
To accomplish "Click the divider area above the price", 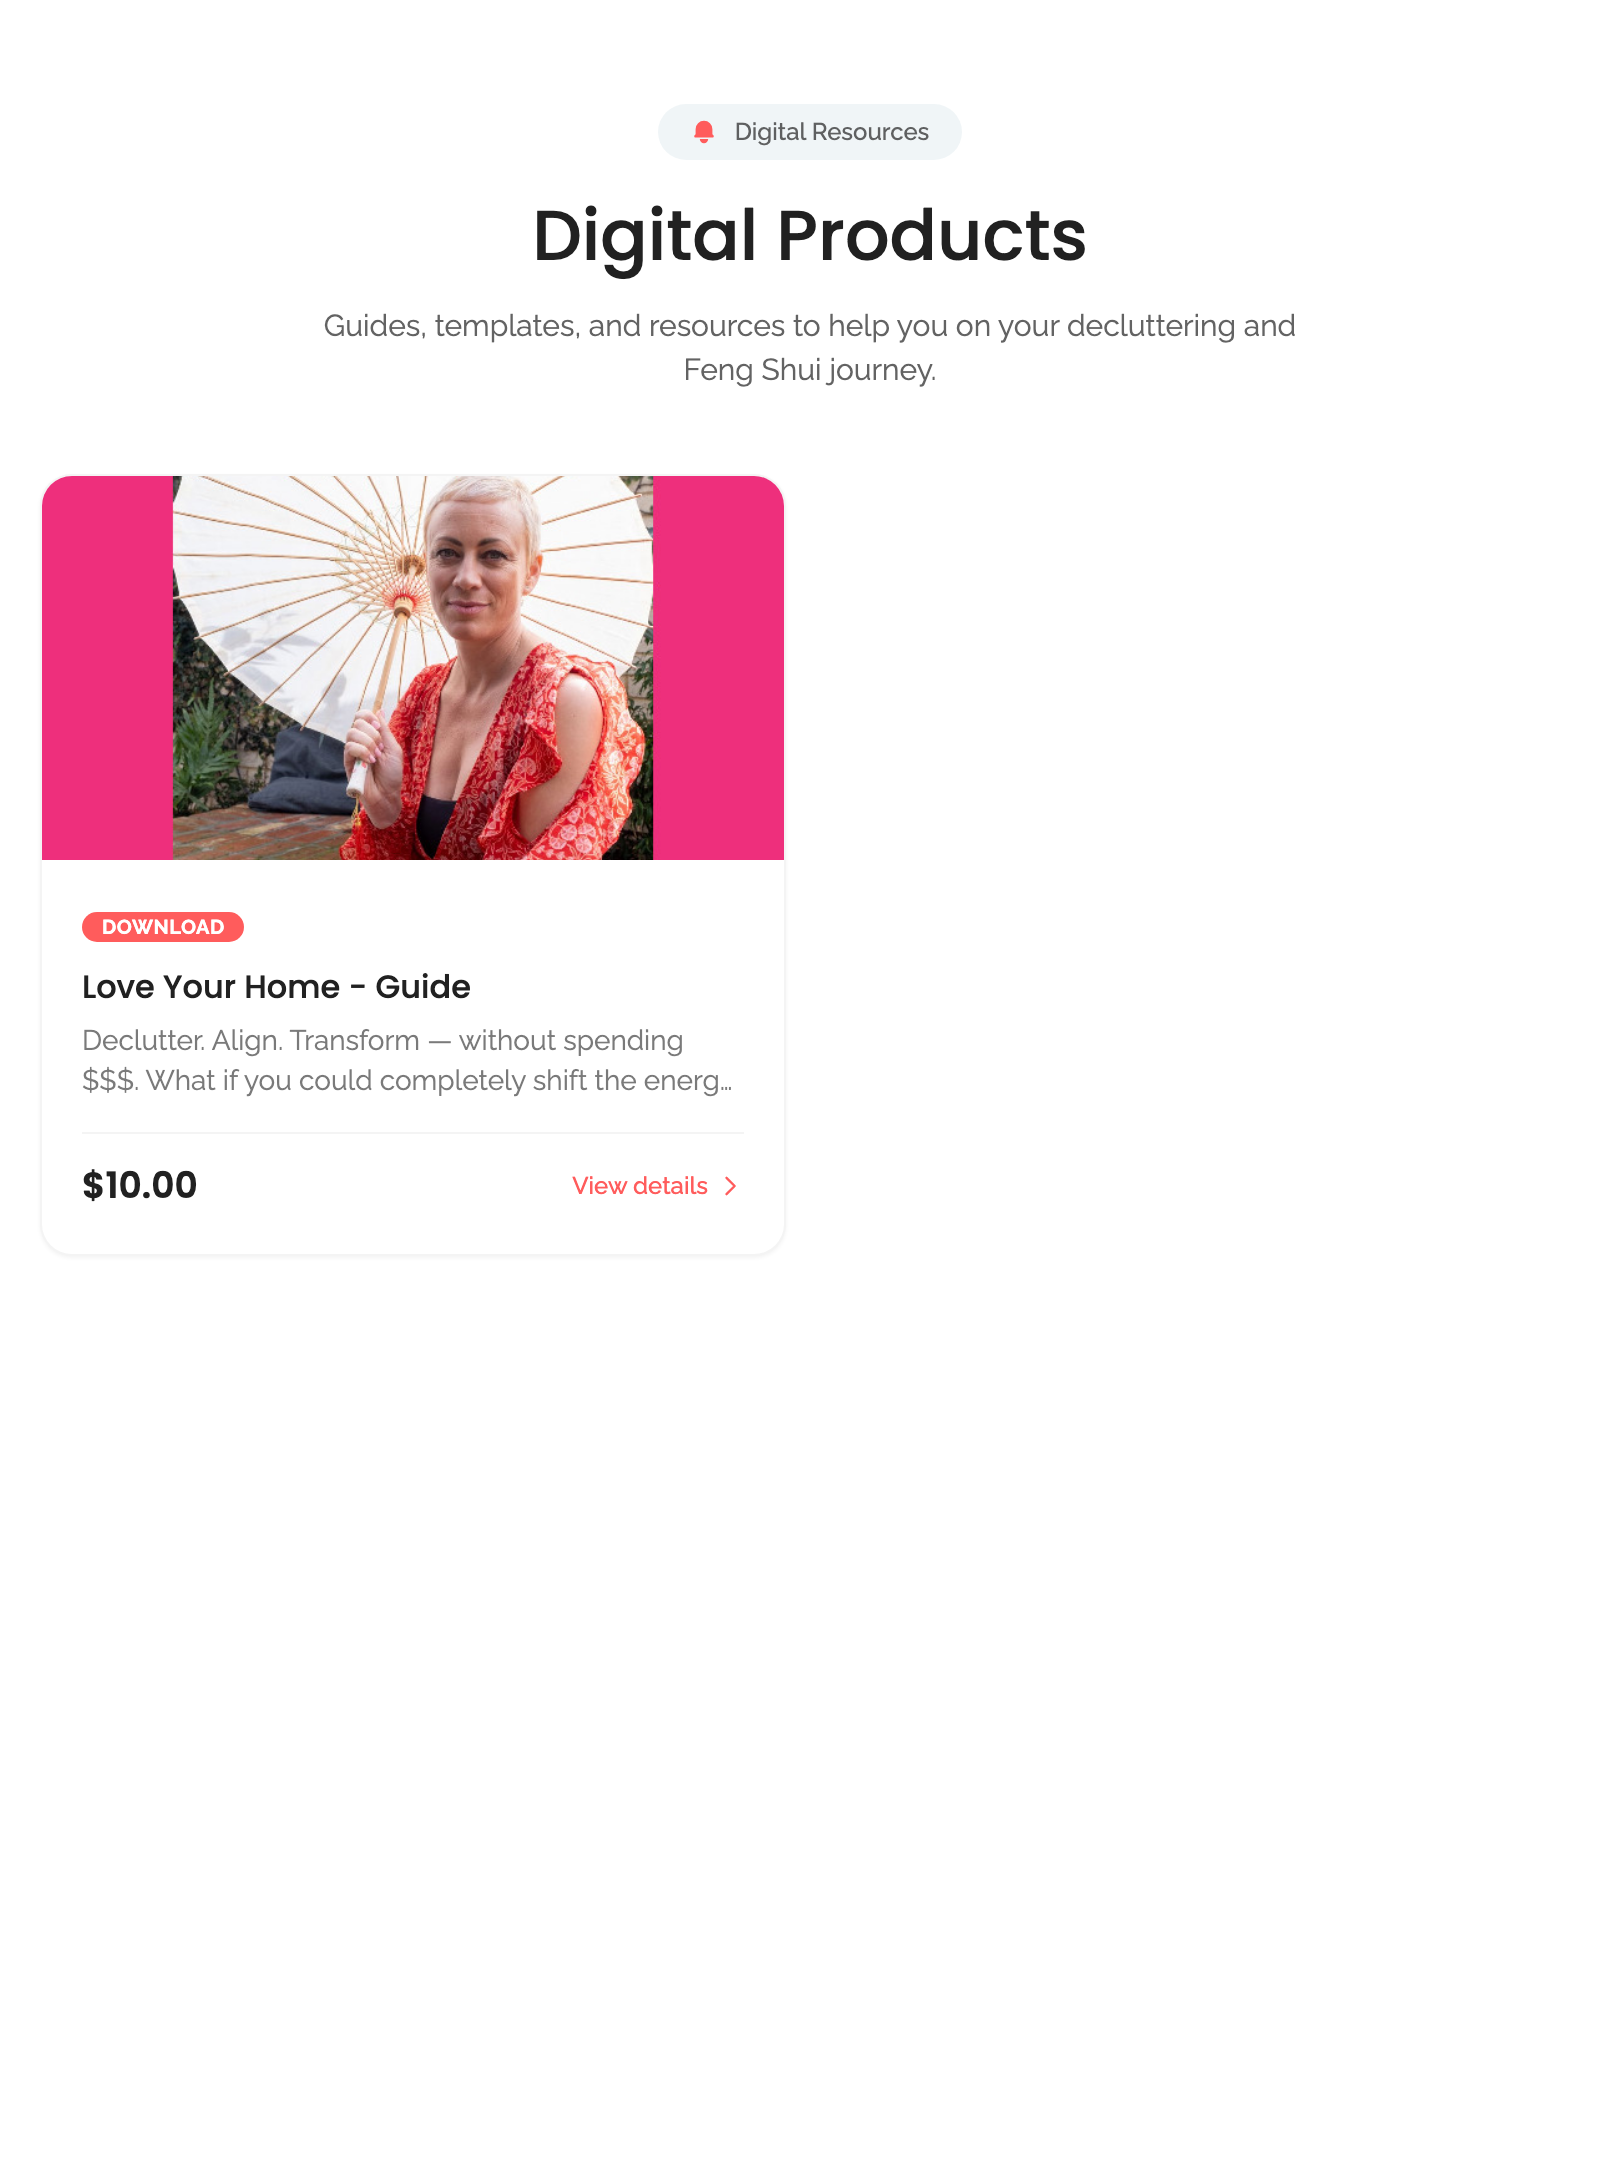I will (x=411, y=1133).
